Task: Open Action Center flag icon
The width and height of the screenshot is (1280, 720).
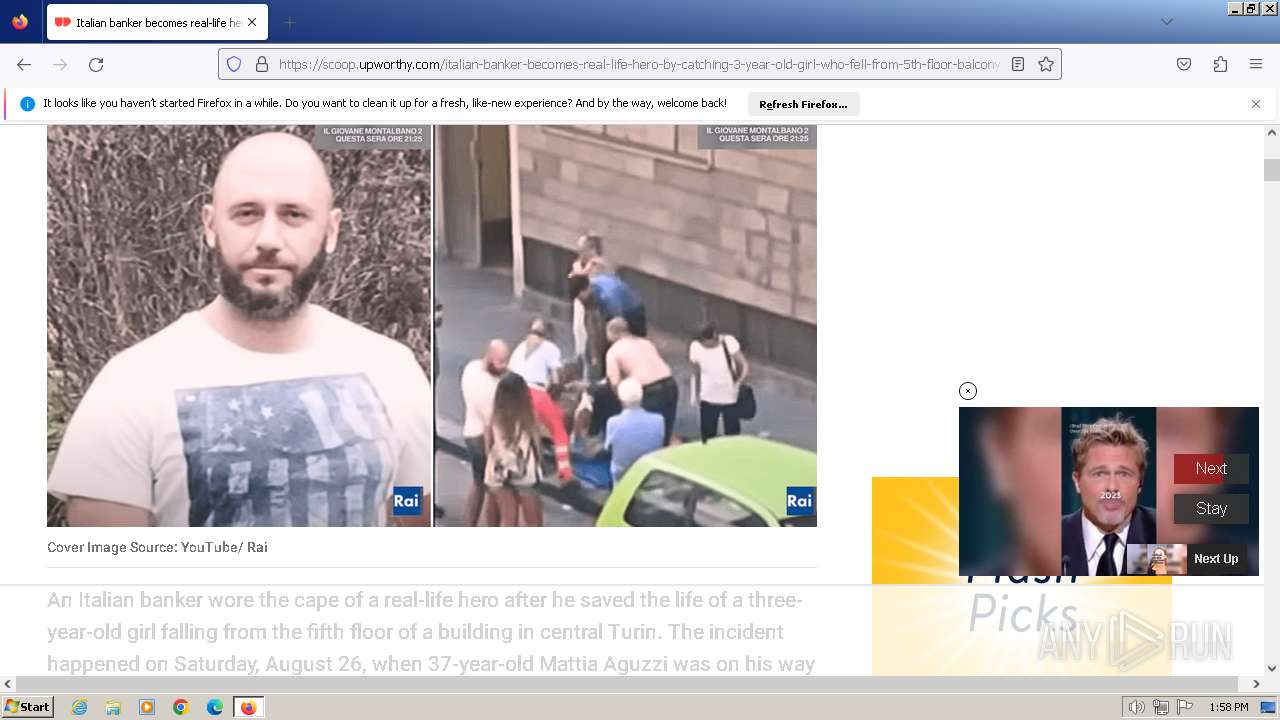Action: click(1184, 707)
